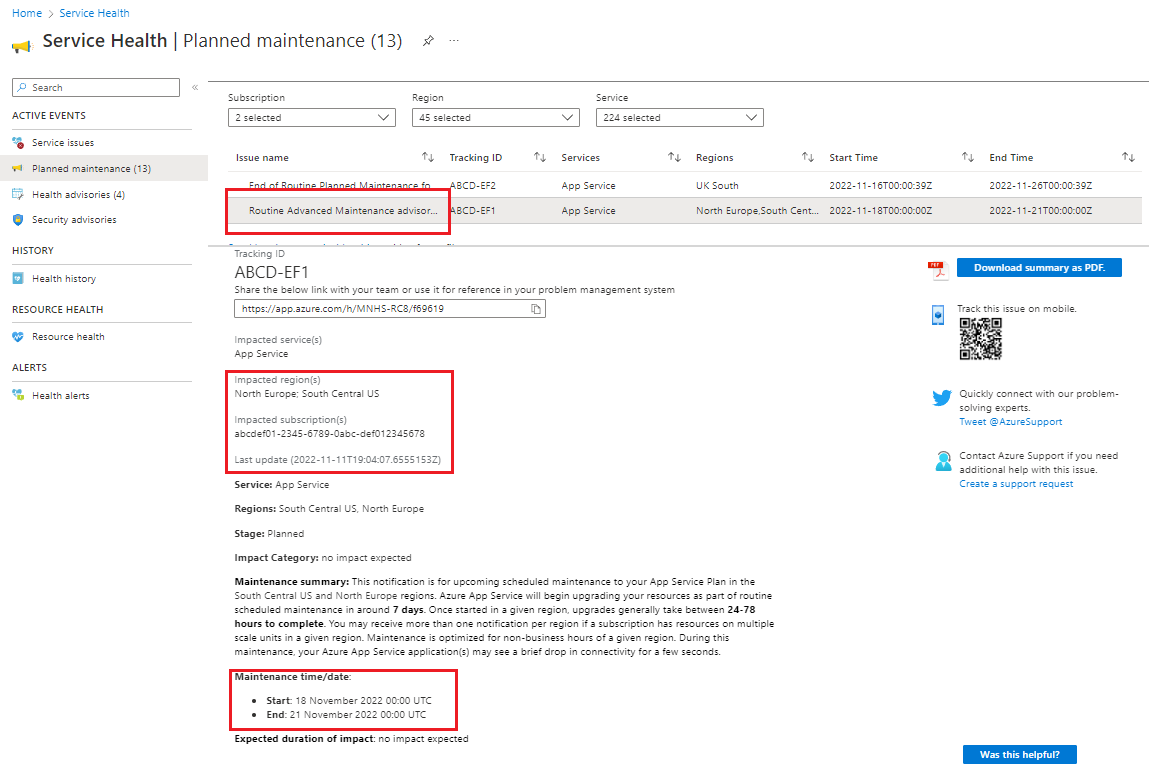Open Resource health page
Viewport: 1149px width, 764px height.
click(x=68, y=337)
